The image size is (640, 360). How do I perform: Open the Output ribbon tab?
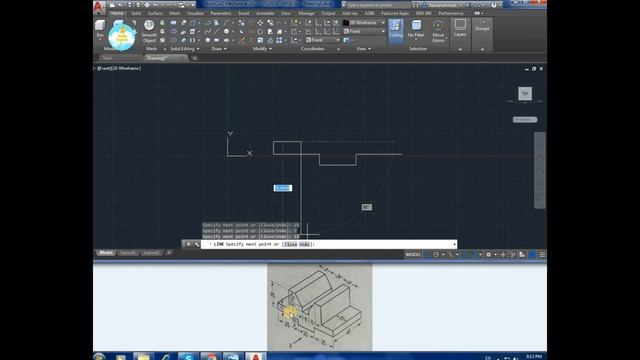[328, 13]
